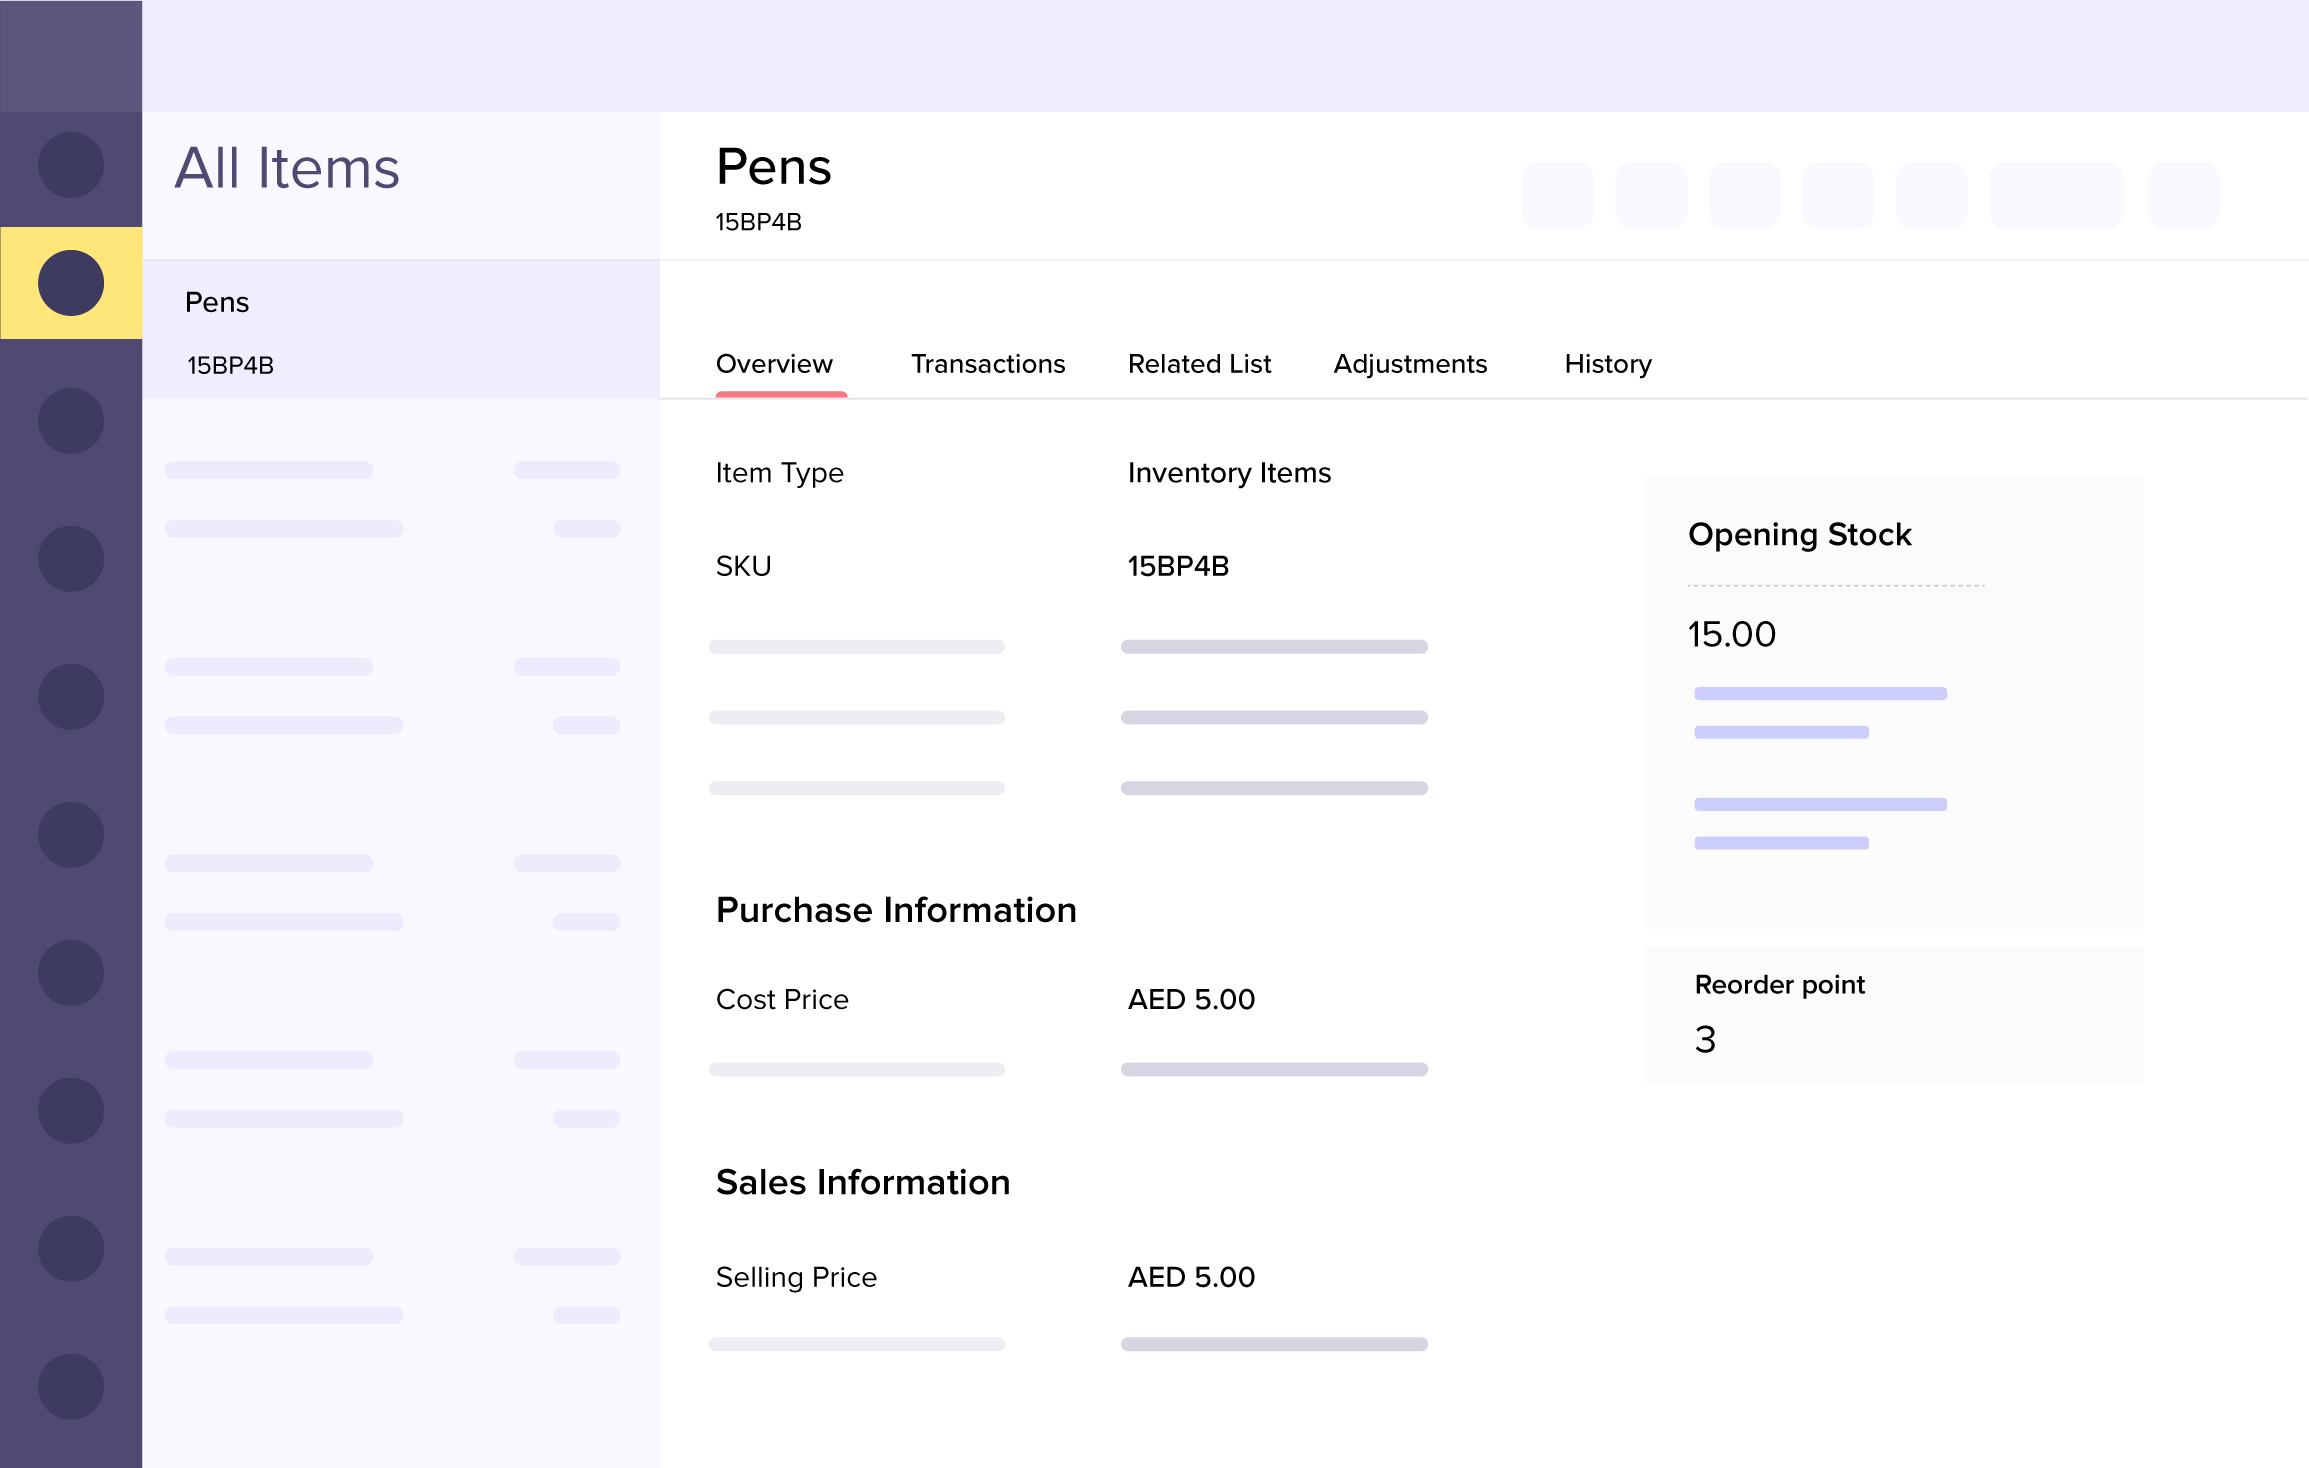Viewport: 2309px width, 1468px height.
Task: Click the last small placeholder button in header
Action: coord(2183,195)
